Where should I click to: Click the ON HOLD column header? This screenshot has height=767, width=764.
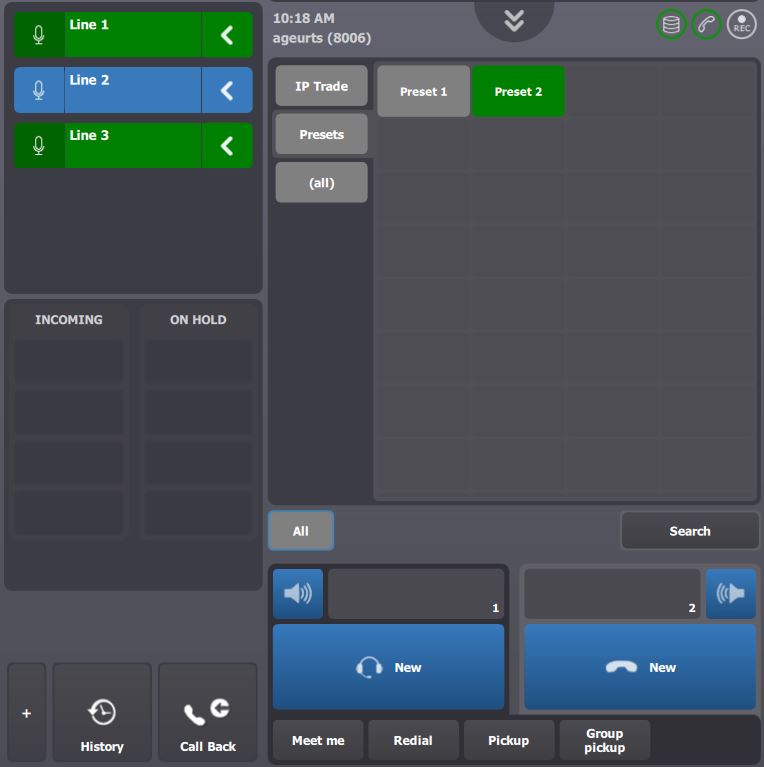click(198, 319)
